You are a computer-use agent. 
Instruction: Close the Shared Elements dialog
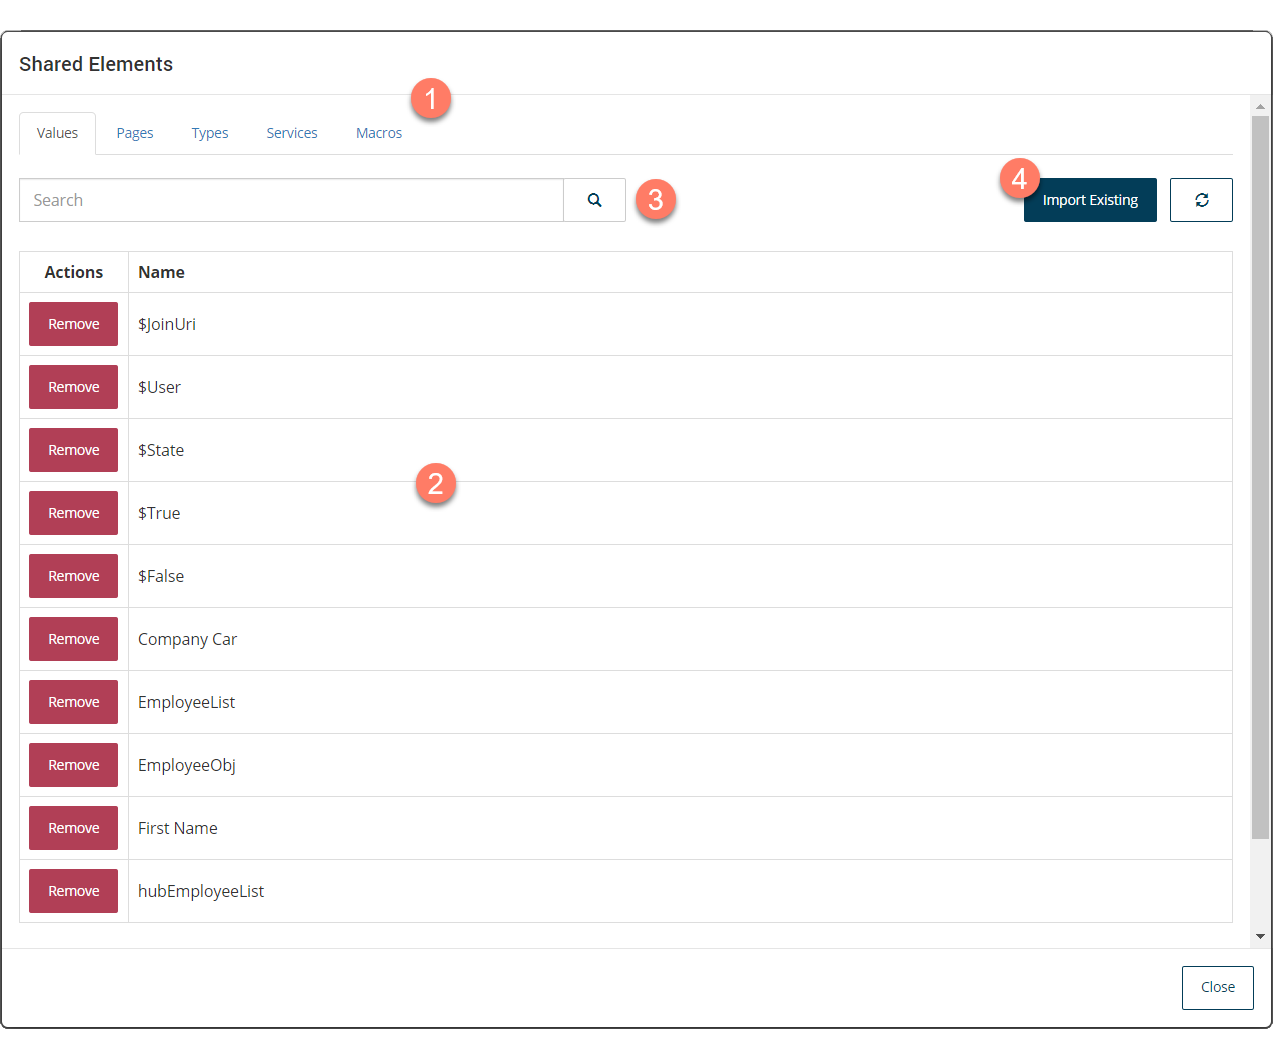pos(1217,987)
